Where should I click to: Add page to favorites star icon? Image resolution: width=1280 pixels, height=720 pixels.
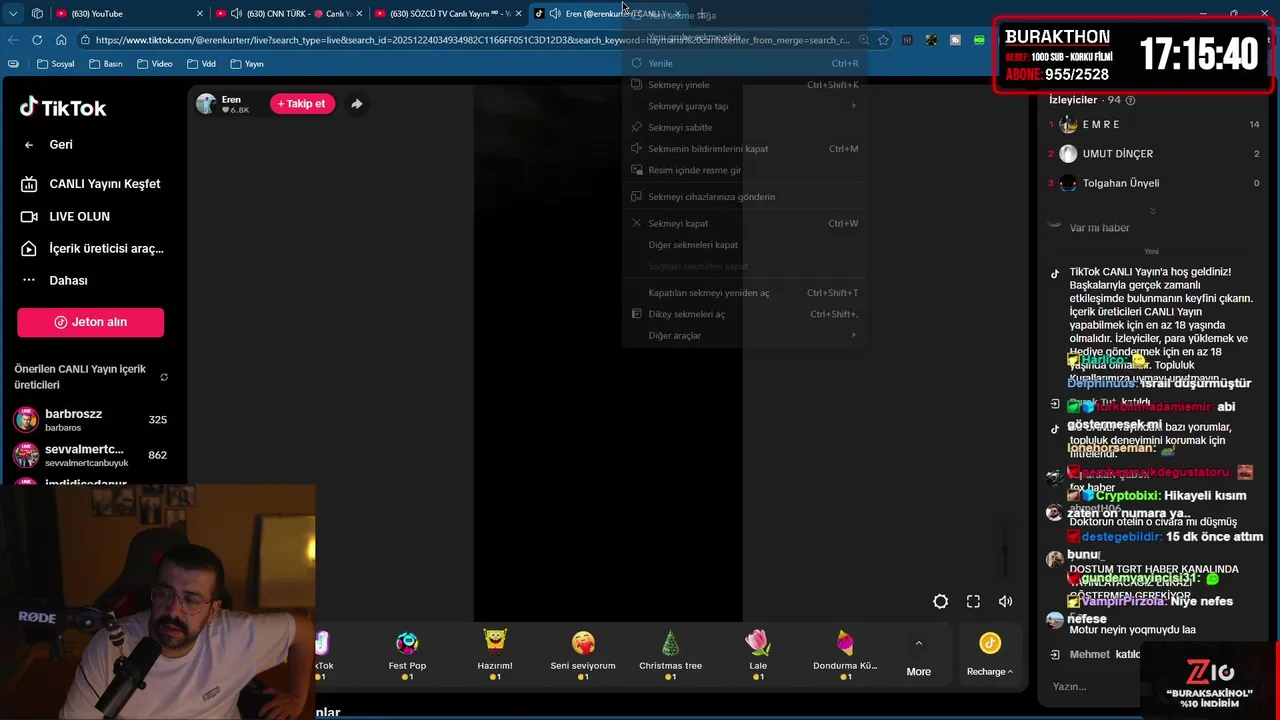[883, 40]
